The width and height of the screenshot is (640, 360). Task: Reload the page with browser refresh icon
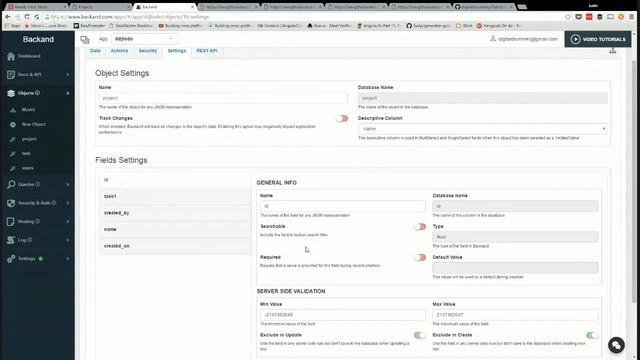[27, 17]
